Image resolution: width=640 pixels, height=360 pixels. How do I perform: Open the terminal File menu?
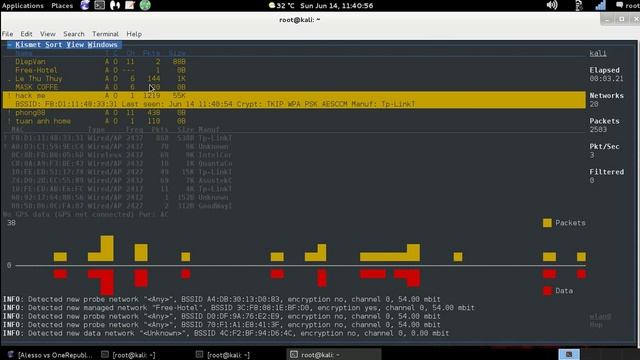click(7, 34)
